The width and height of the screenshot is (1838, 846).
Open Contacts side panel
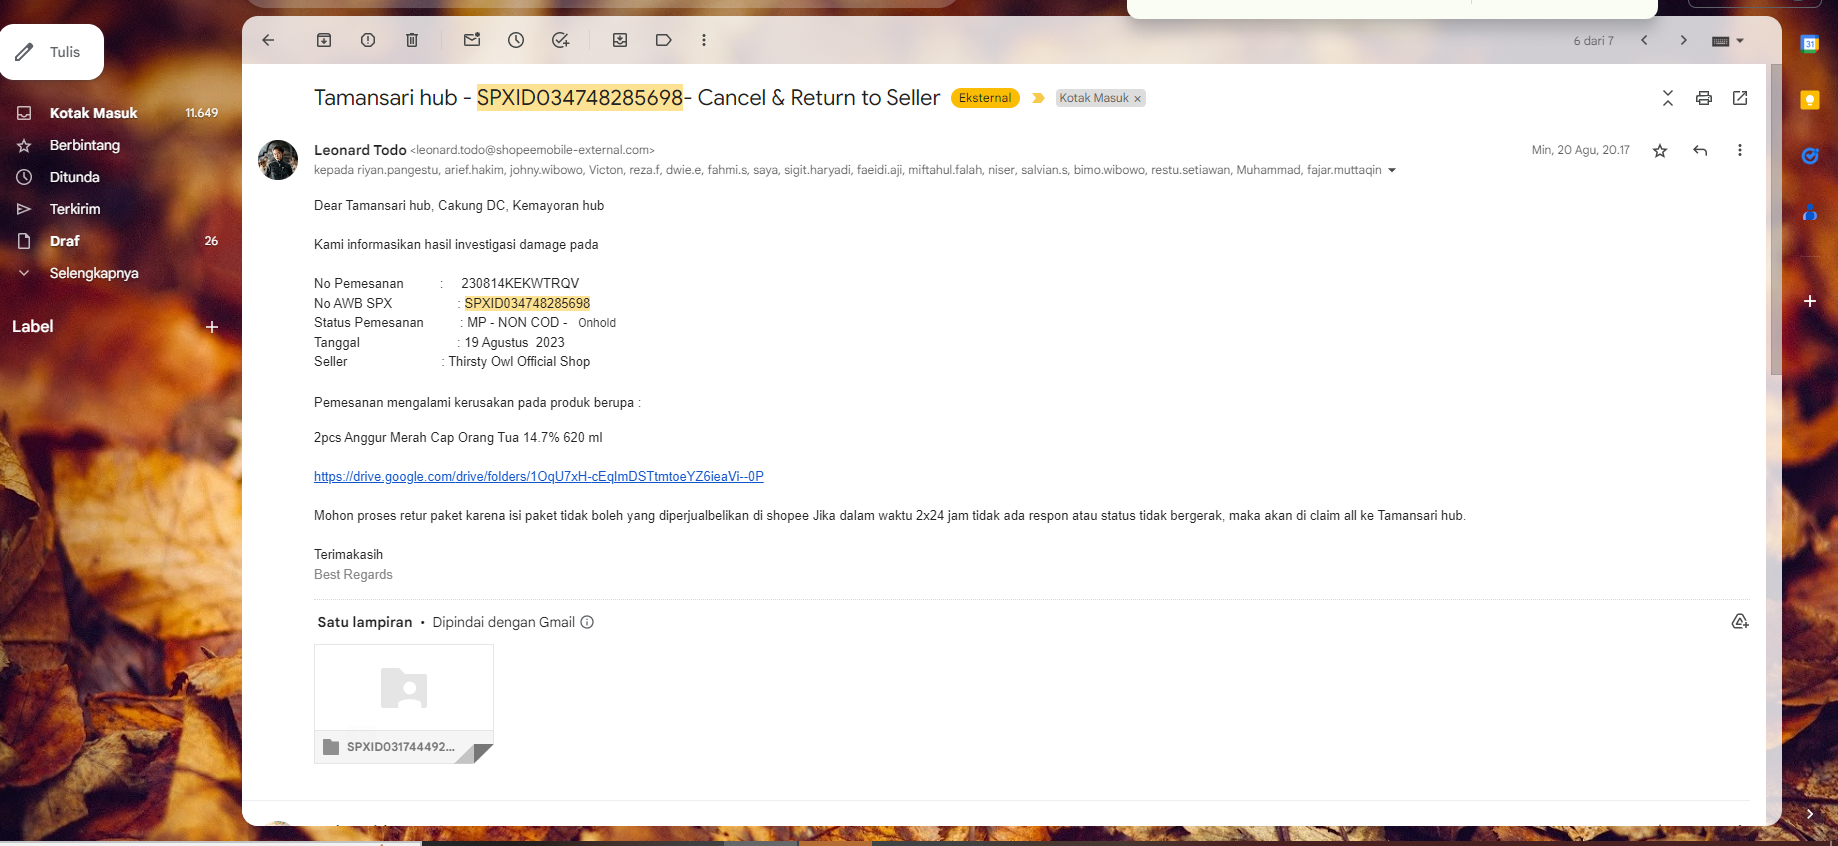pyautogui.click(x=1810, y=212)
